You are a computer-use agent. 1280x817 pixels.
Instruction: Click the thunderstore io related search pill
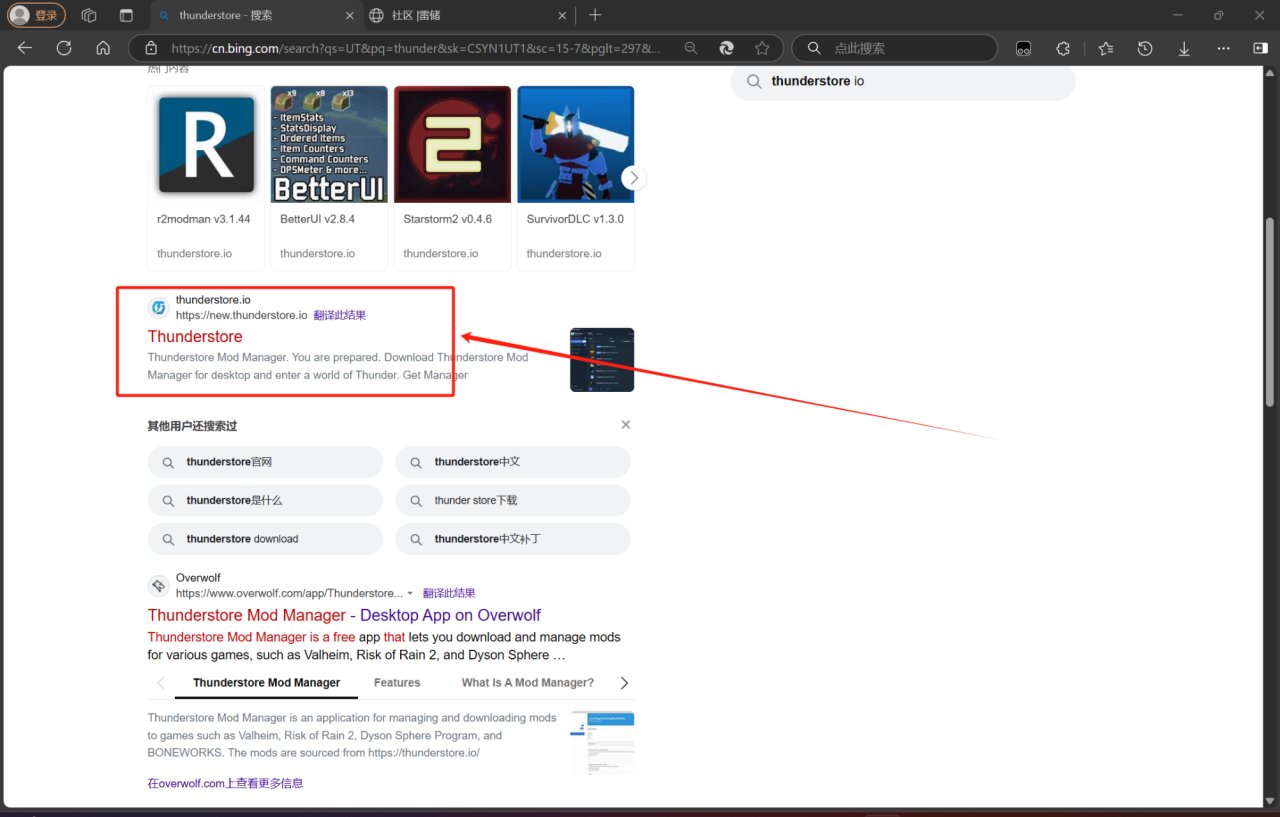(902, 82)
